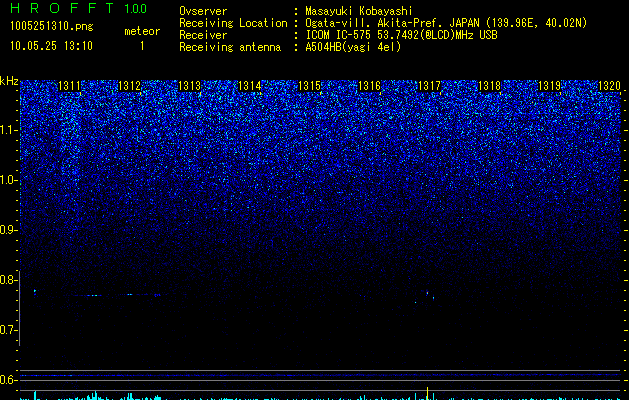
Task: Click the meteor echo near 1317
Action: [x=428, y=293]
